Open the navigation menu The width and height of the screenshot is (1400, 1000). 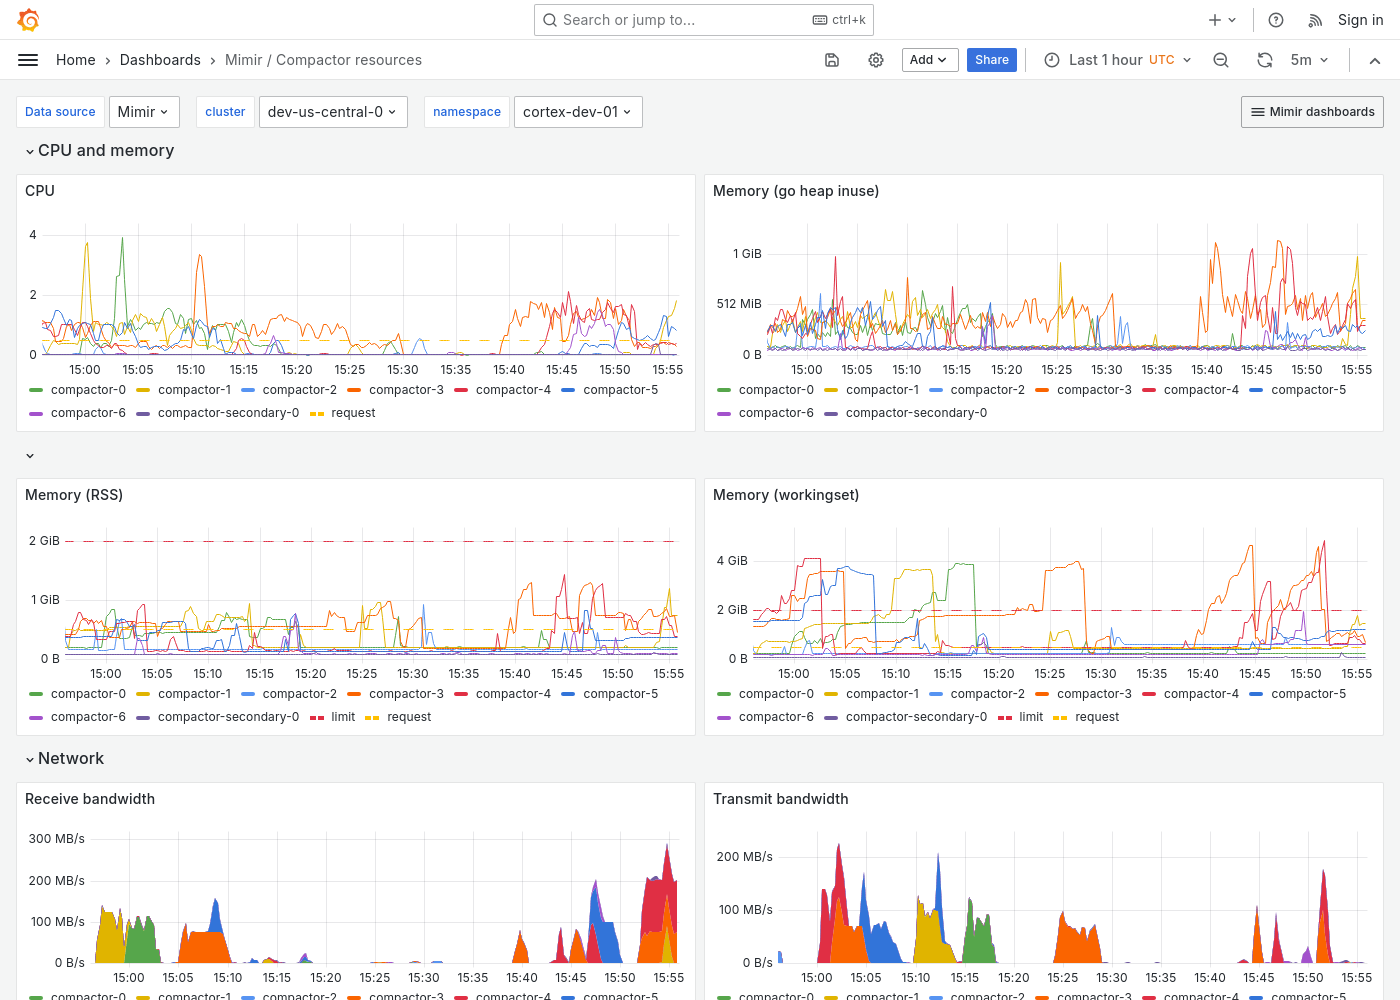(x=28, y=60)
